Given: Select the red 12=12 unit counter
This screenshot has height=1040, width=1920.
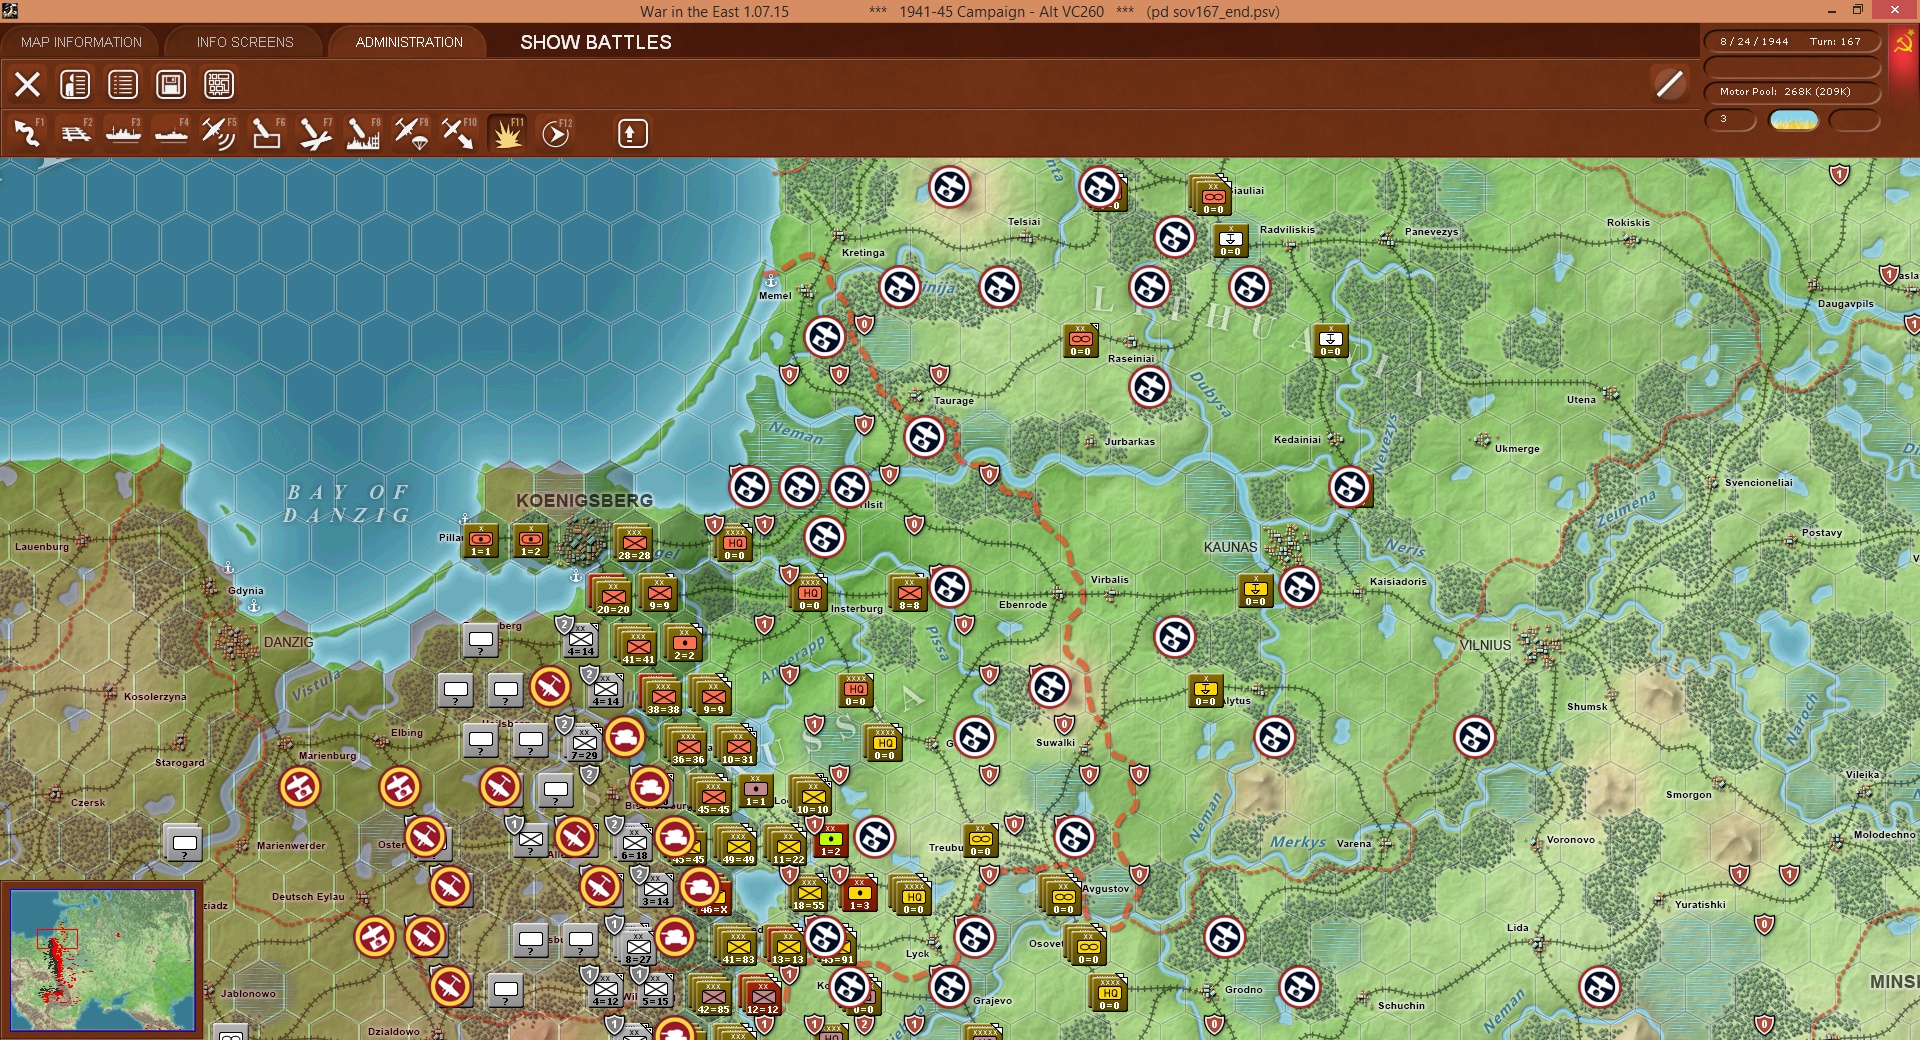Looking at the screenshot, I should pyautogui.click(x=762, y=997).
